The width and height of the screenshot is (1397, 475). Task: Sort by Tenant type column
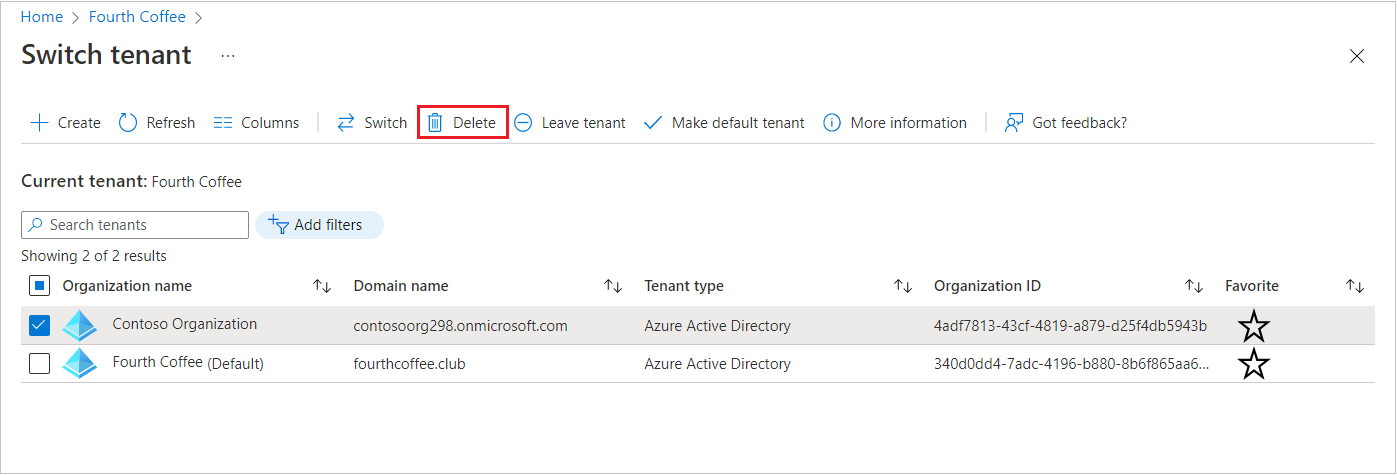(x=903, y=287)
